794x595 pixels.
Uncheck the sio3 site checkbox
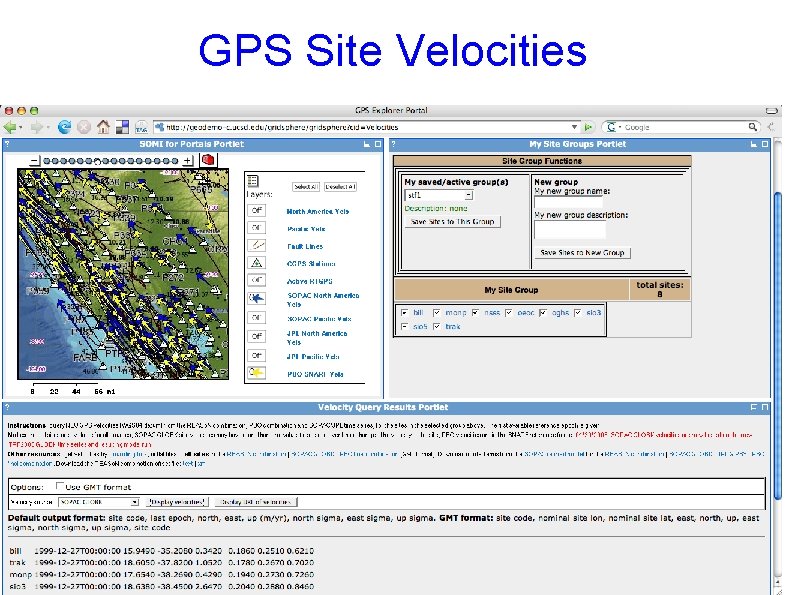[577, 313]
